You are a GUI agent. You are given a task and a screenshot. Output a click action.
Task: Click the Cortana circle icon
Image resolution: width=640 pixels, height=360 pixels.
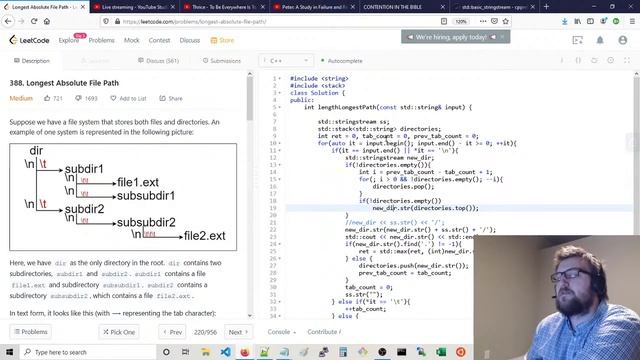click(166, 352)
